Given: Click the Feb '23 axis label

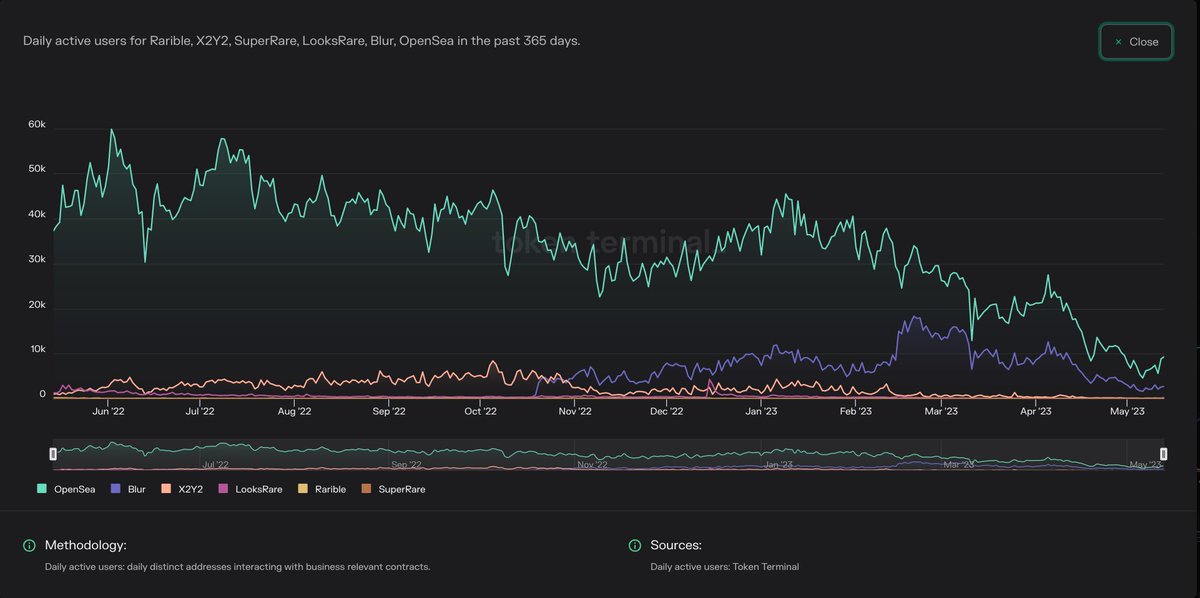Looking at the screenshot, I should click(x=855, y=411).
